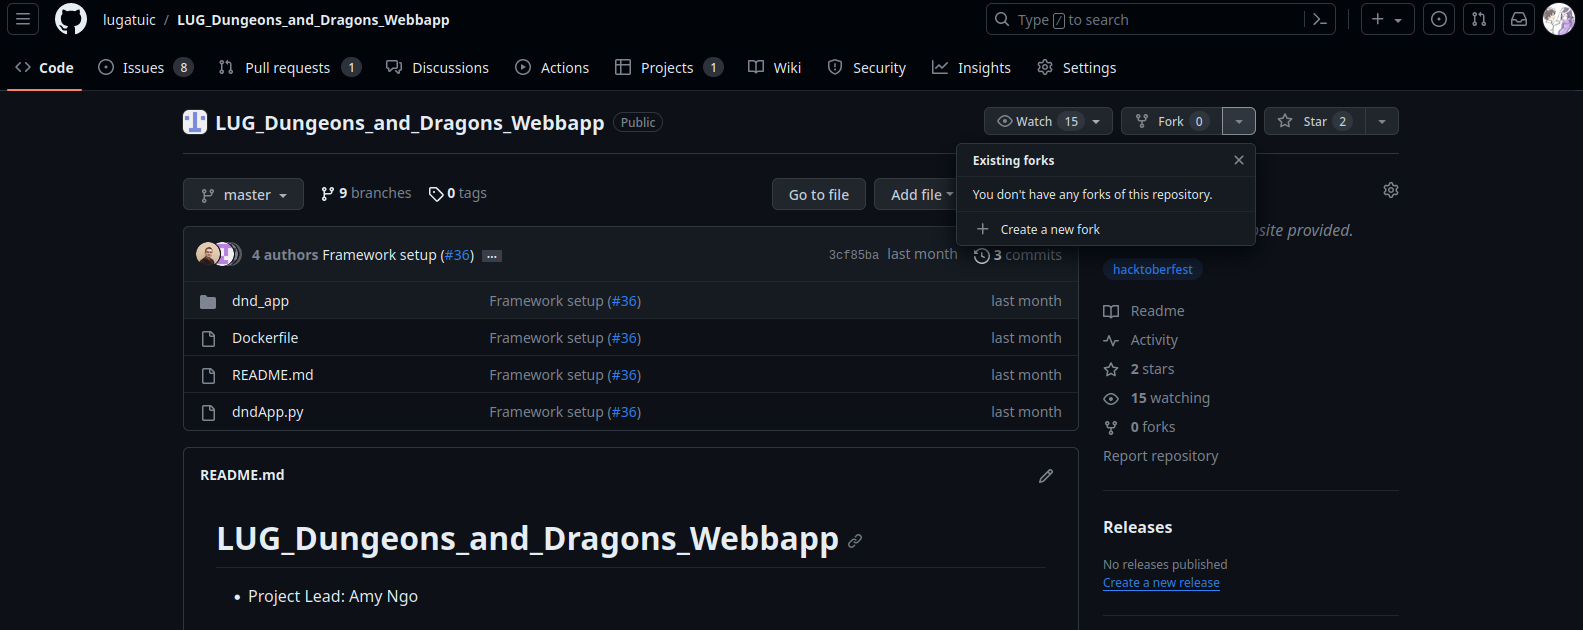Switch to the Insights tab
The image size is (1583, 630).
pyautogui.click(x=971, y=67)
